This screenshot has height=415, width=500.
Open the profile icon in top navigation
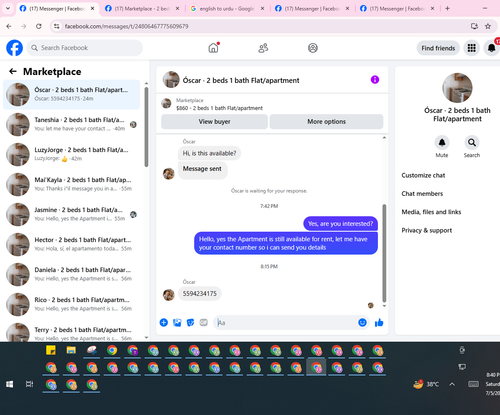pos(313,48)
